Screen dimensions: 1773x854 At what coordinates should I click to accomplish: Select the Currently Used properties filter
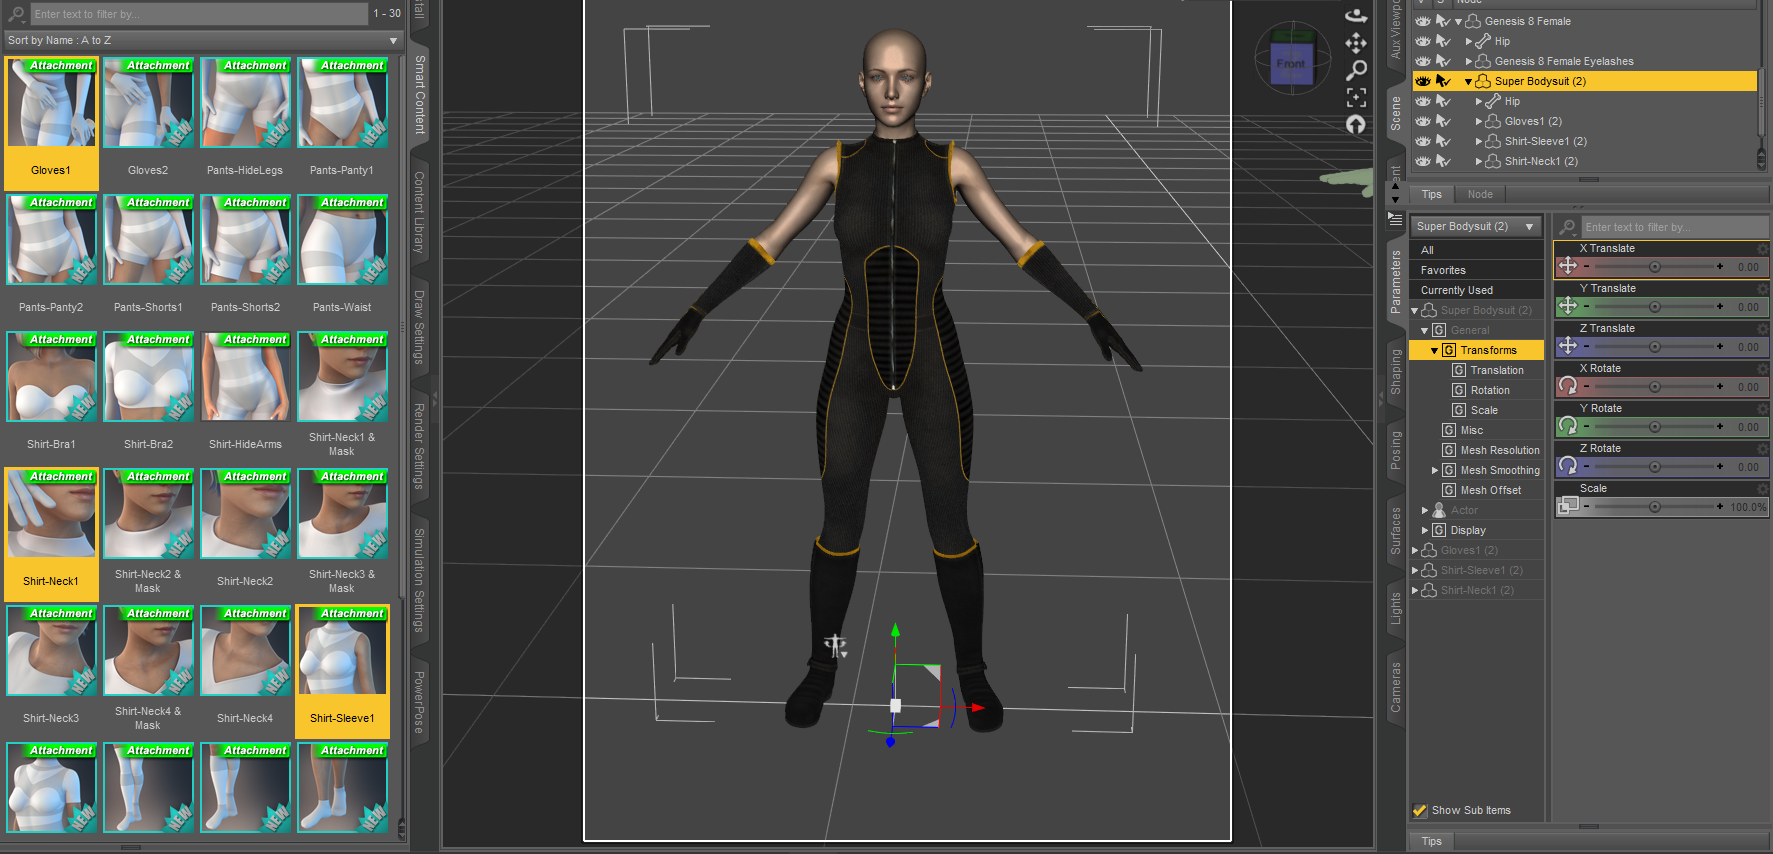(x=1477, y=290)
